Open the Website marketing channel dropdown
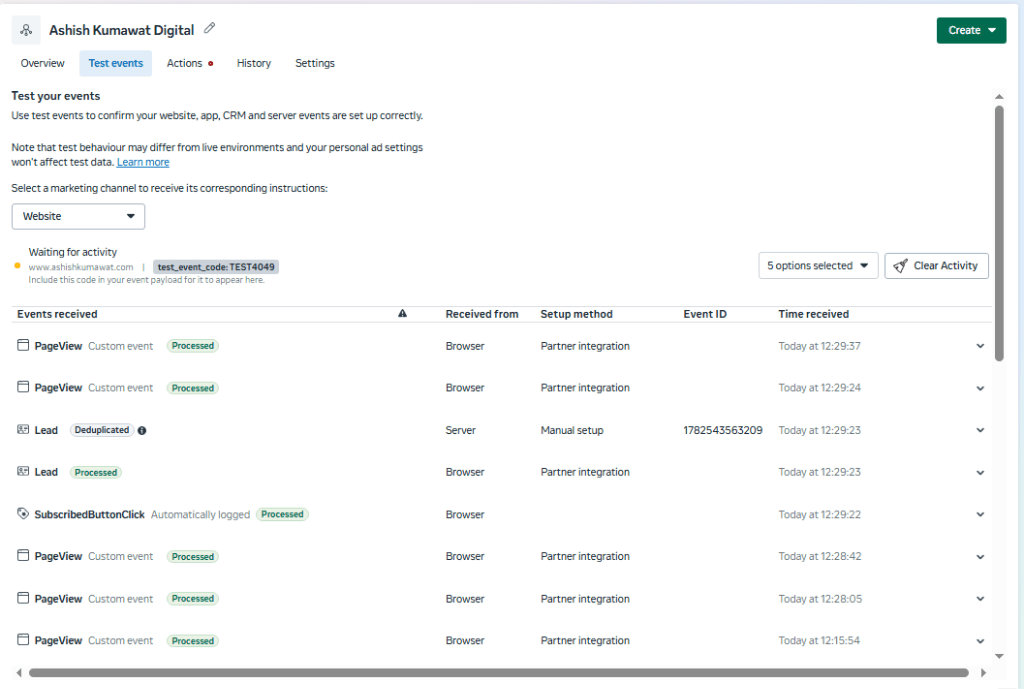 [x=78, y=216]
